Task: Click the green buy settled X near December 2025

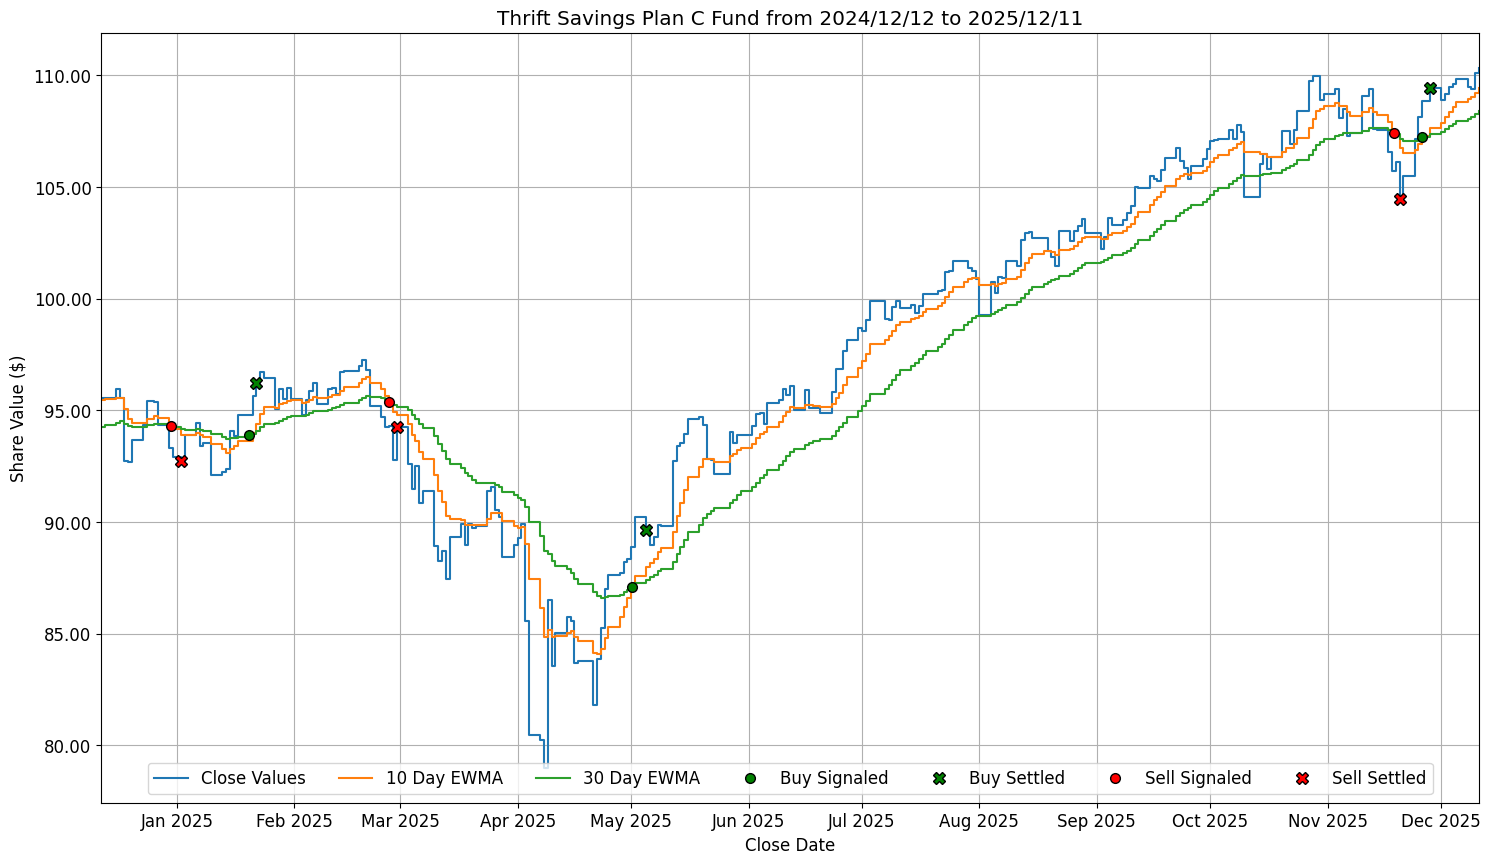Action: coord(1430,88)
